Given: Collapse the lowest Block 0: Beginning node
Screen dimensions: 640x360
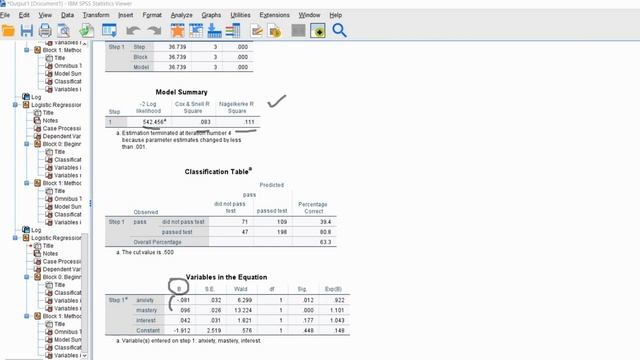Looking at the screenshot, I should [27, 277].
